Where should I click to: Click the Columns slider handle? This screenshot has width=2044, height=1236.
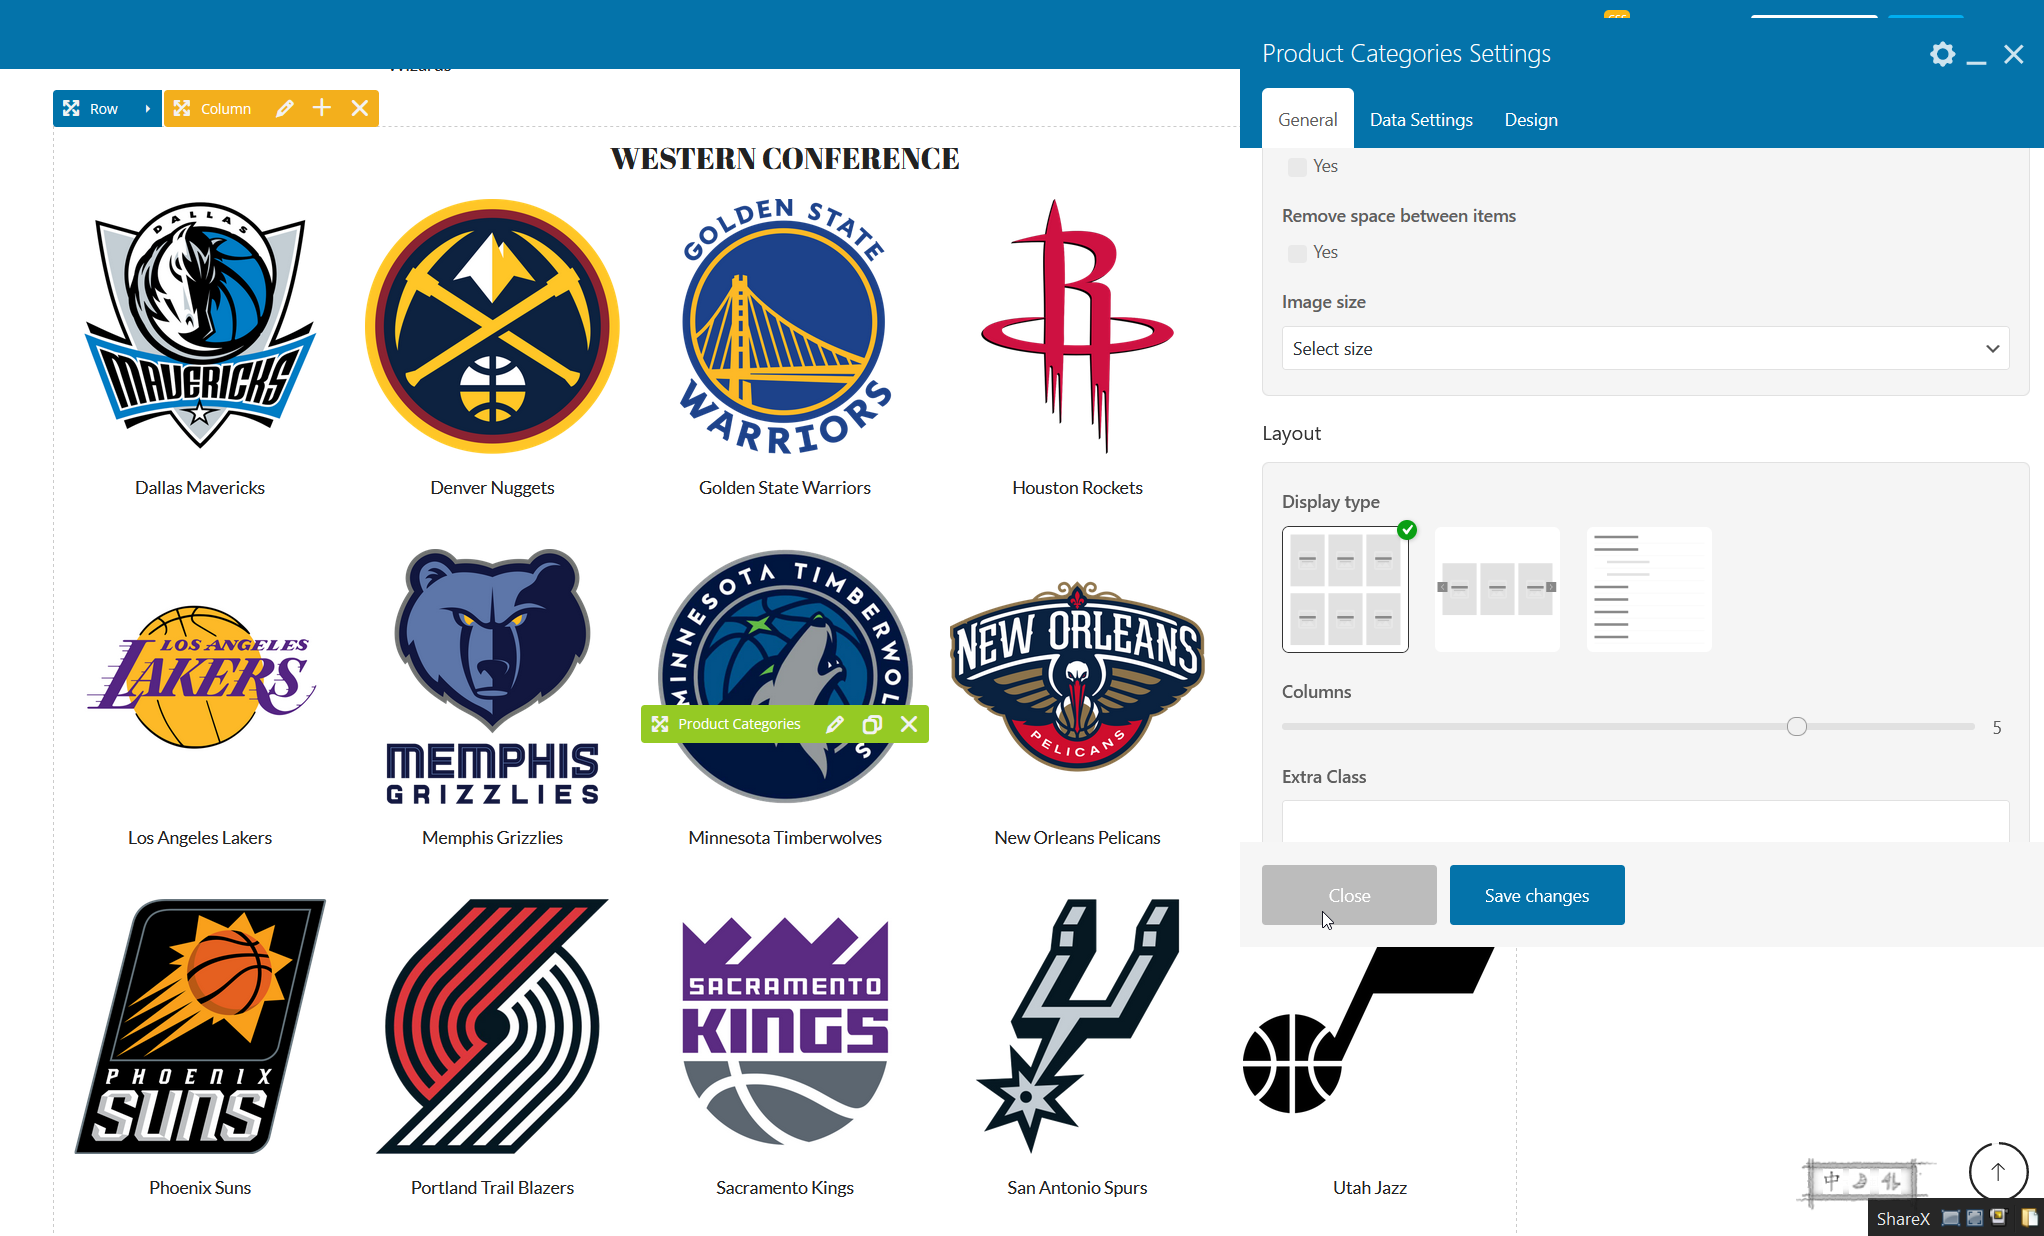1797,727
